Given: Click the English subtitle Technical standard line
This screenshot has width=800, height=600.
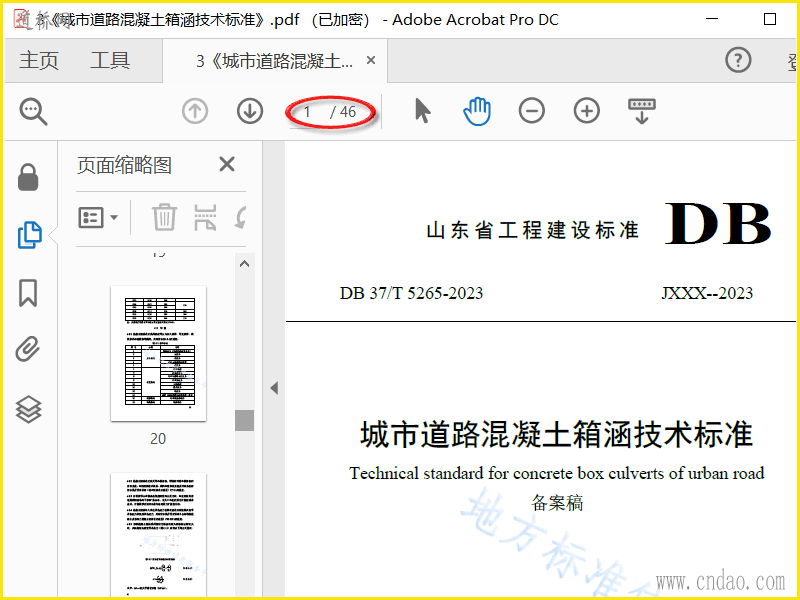Looking at the screenshot, I should point(557,473).
